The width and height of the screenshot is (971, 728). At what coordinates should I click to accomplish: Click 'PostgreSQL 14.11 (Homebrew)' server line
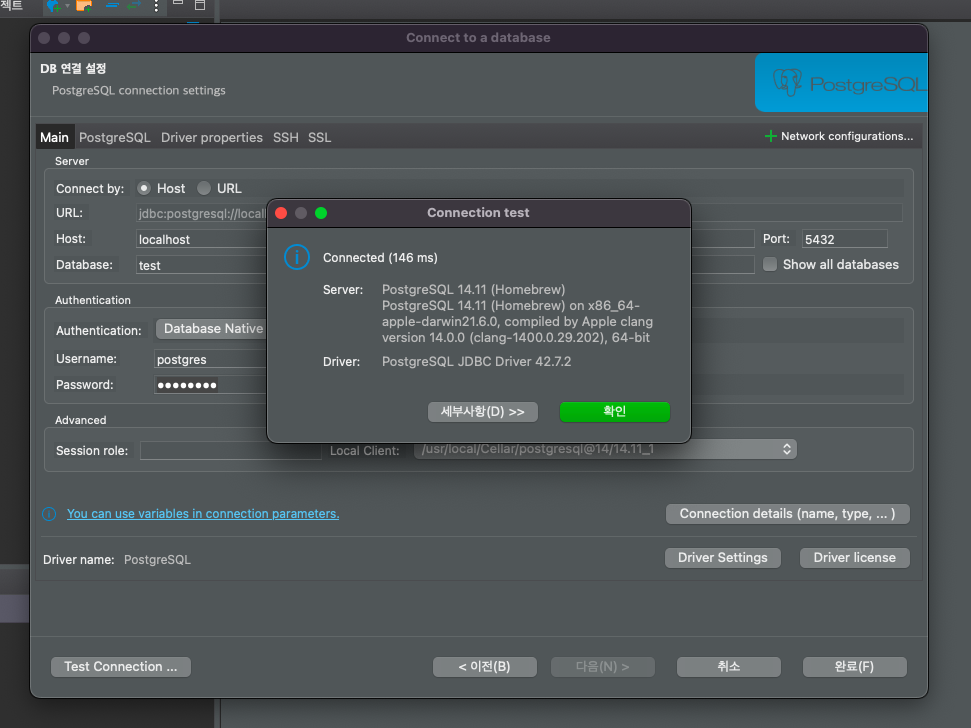coord(473,289)
